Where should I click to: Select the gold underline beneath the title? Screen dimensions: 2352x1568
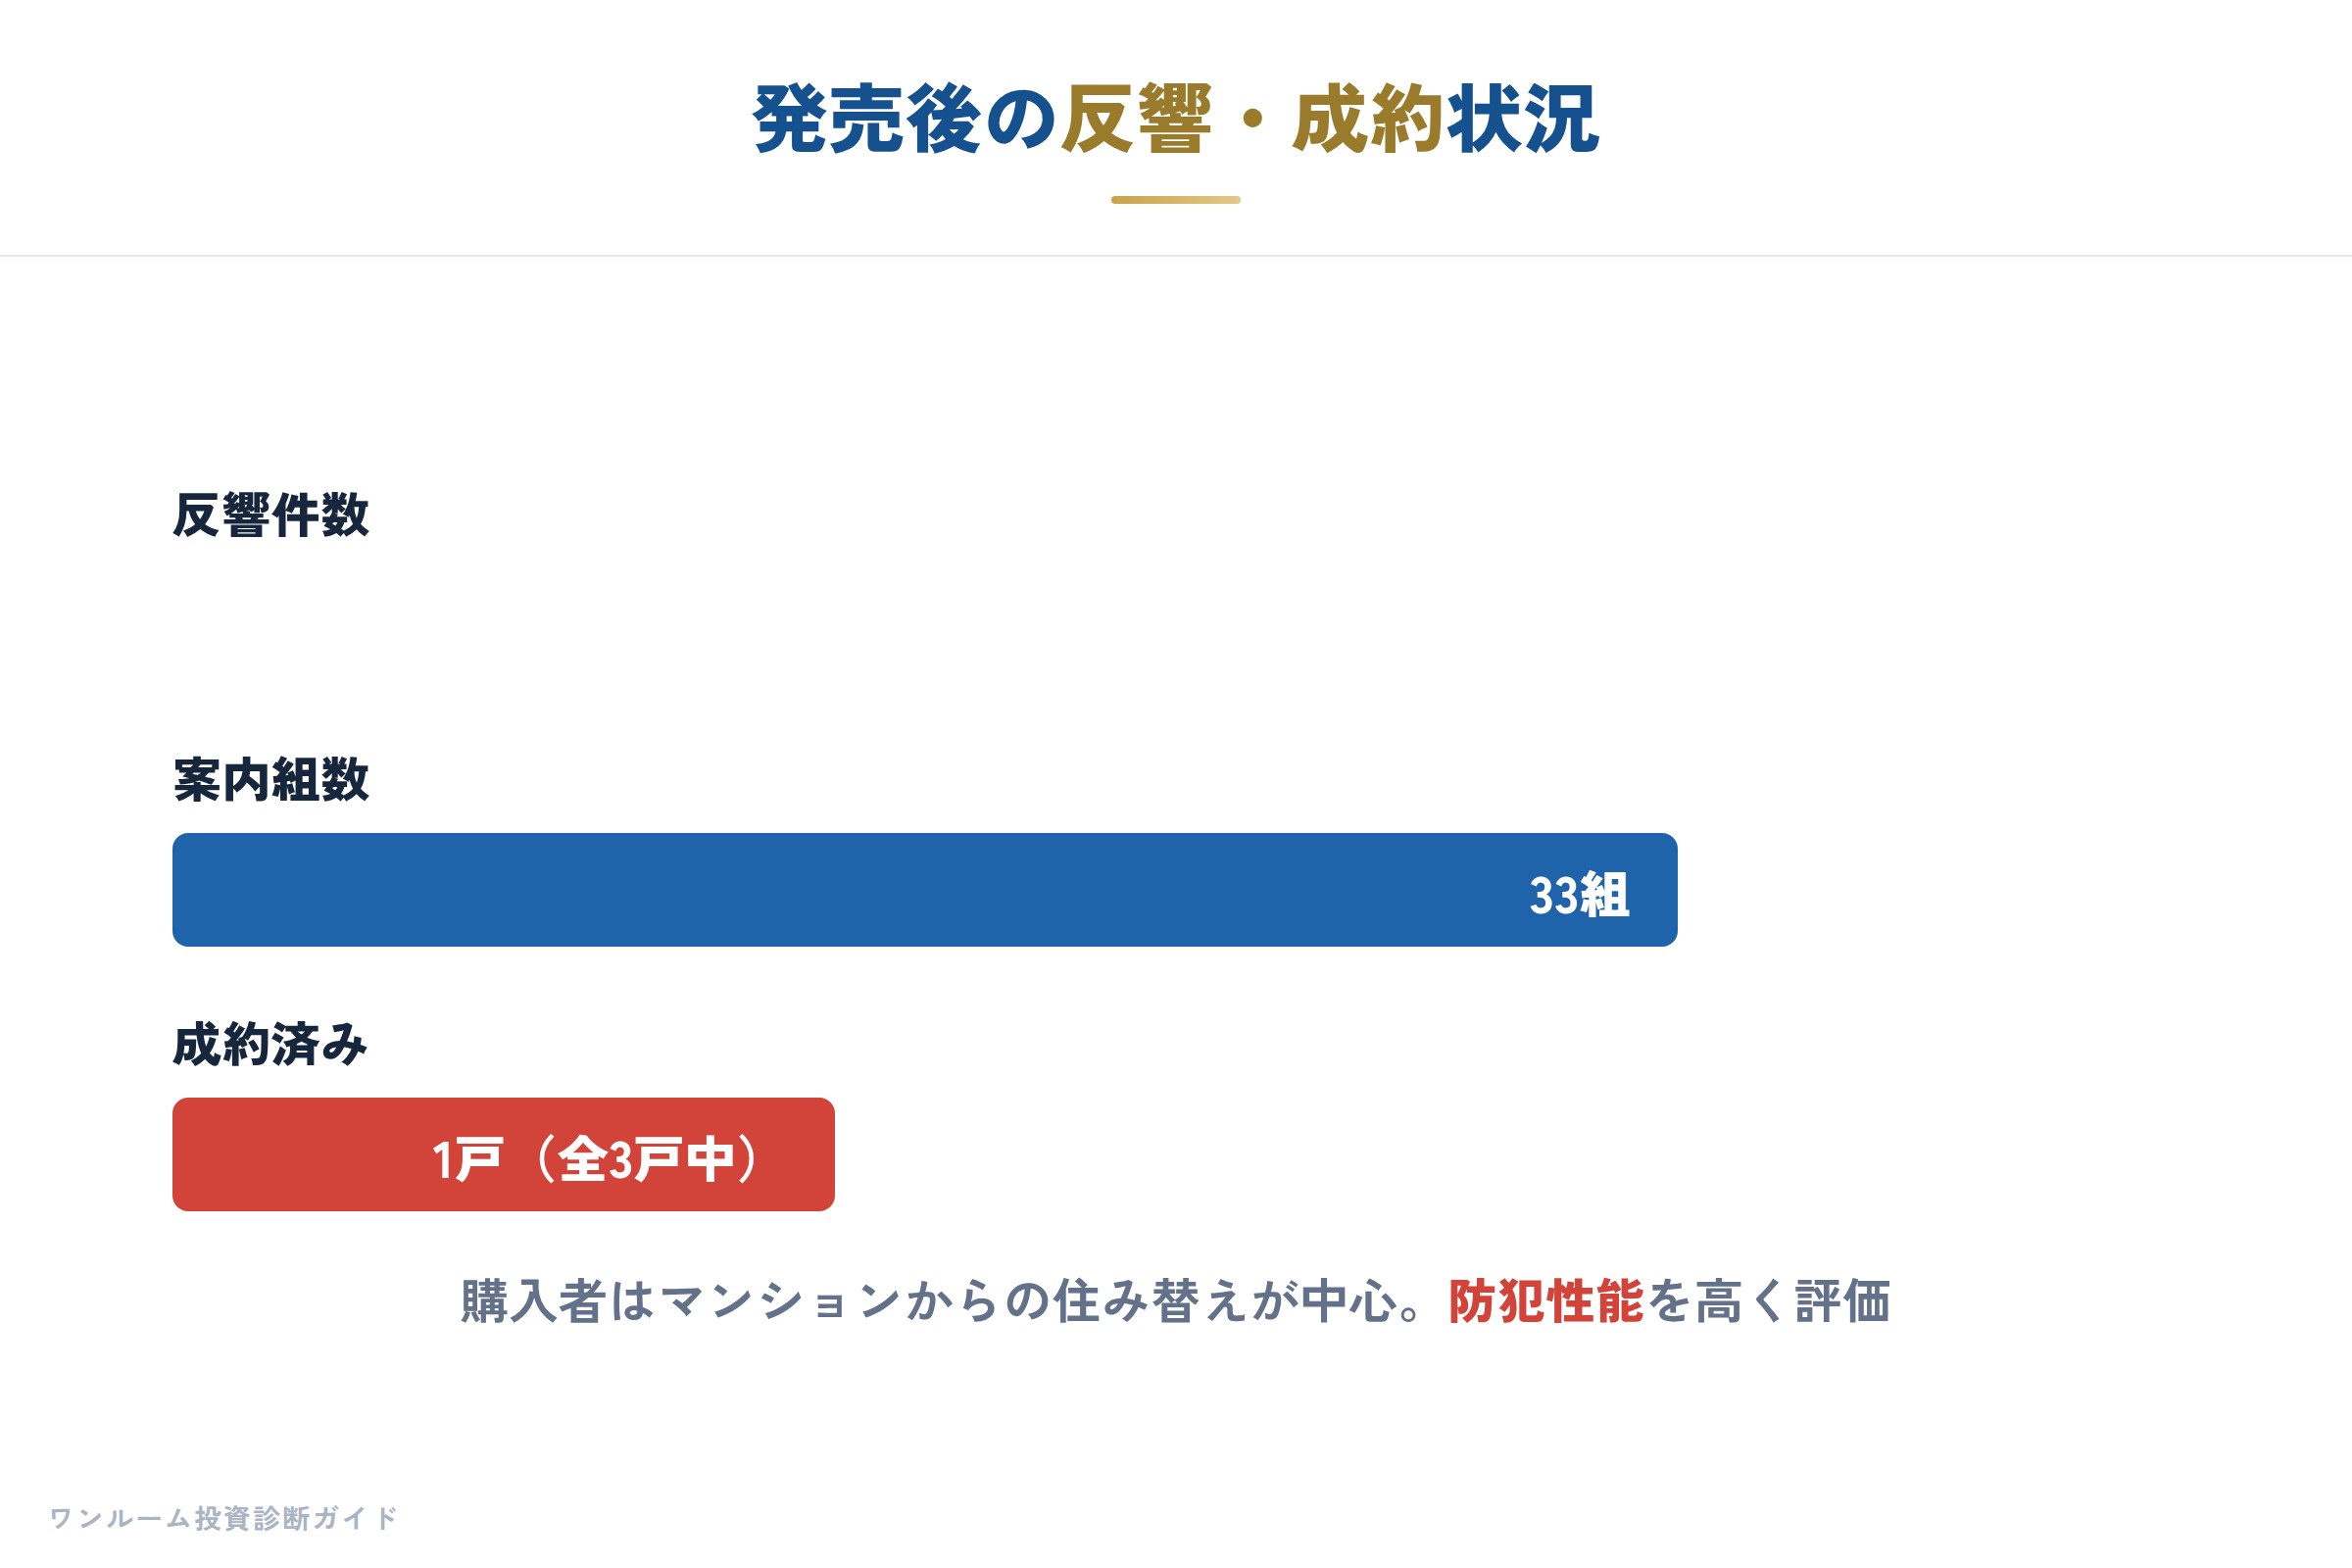(1176, 200)
